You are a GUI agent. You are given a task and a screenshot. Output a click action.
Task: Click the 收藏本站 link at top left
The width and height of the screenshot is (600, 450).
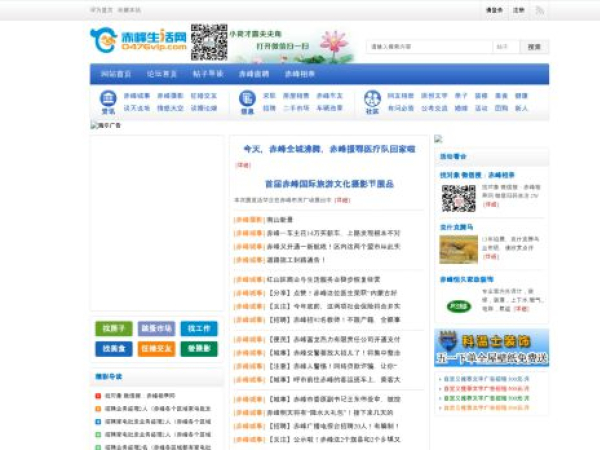129,10
